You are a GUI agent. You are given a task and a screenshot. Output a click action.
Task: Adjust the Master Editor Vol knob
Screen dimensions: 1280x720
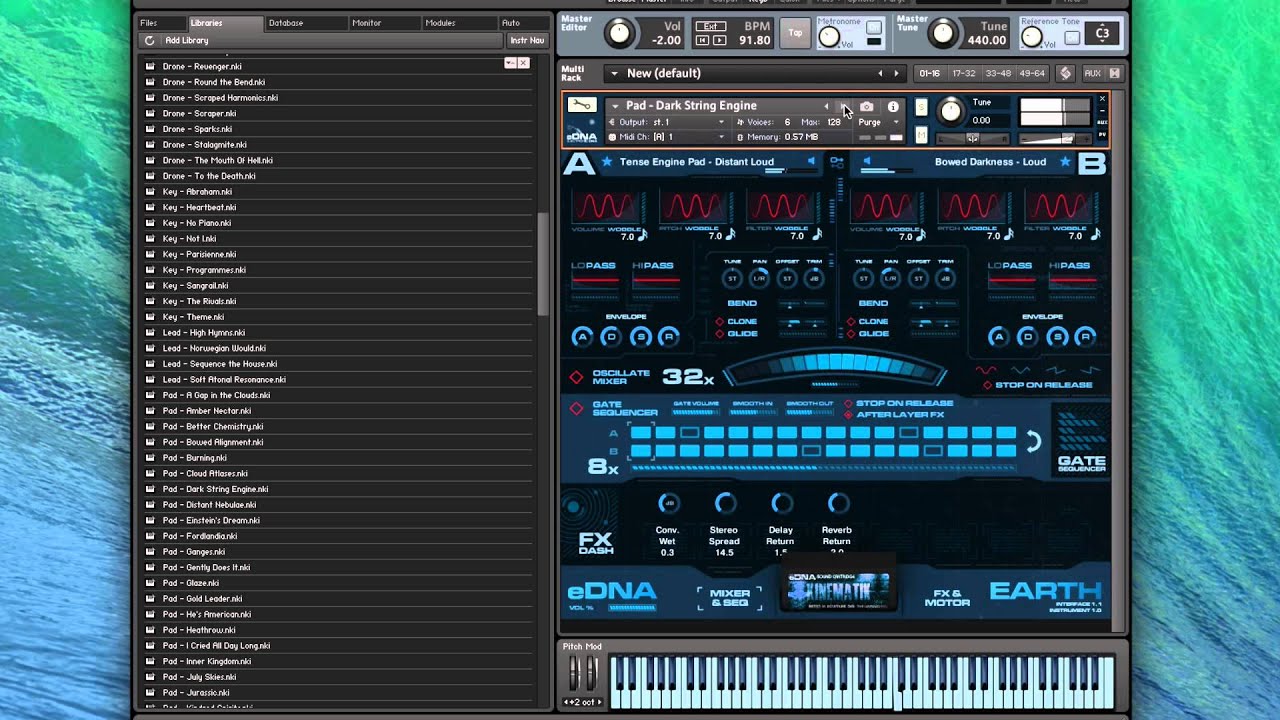click(620, 34)
